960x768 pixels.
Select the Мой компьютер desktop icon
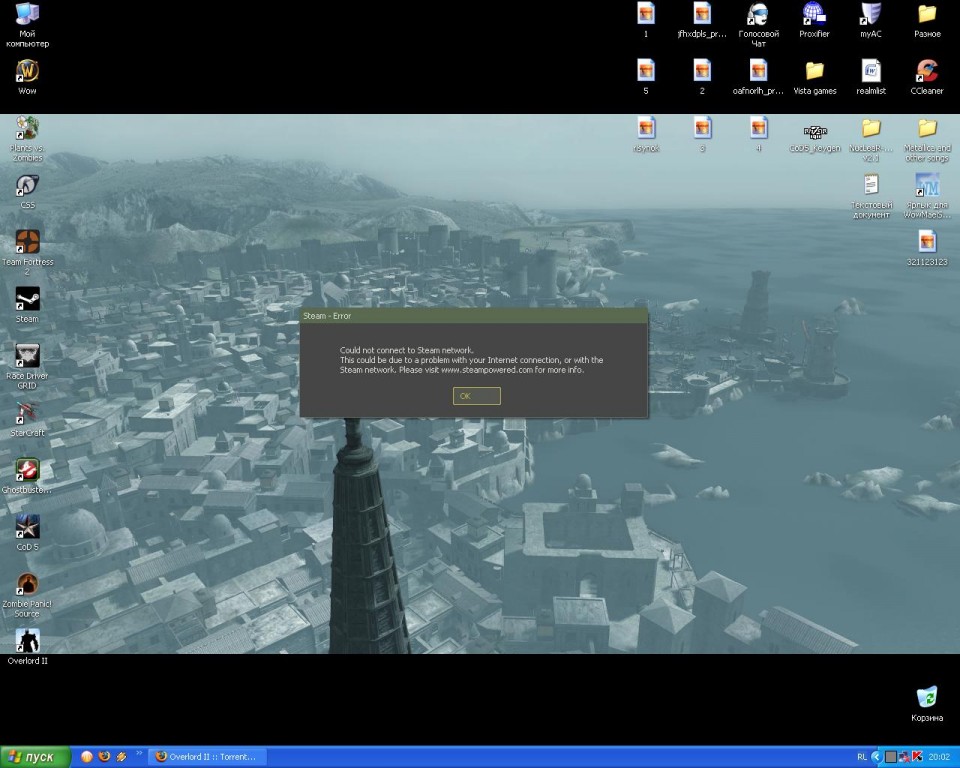coord(28,25)
